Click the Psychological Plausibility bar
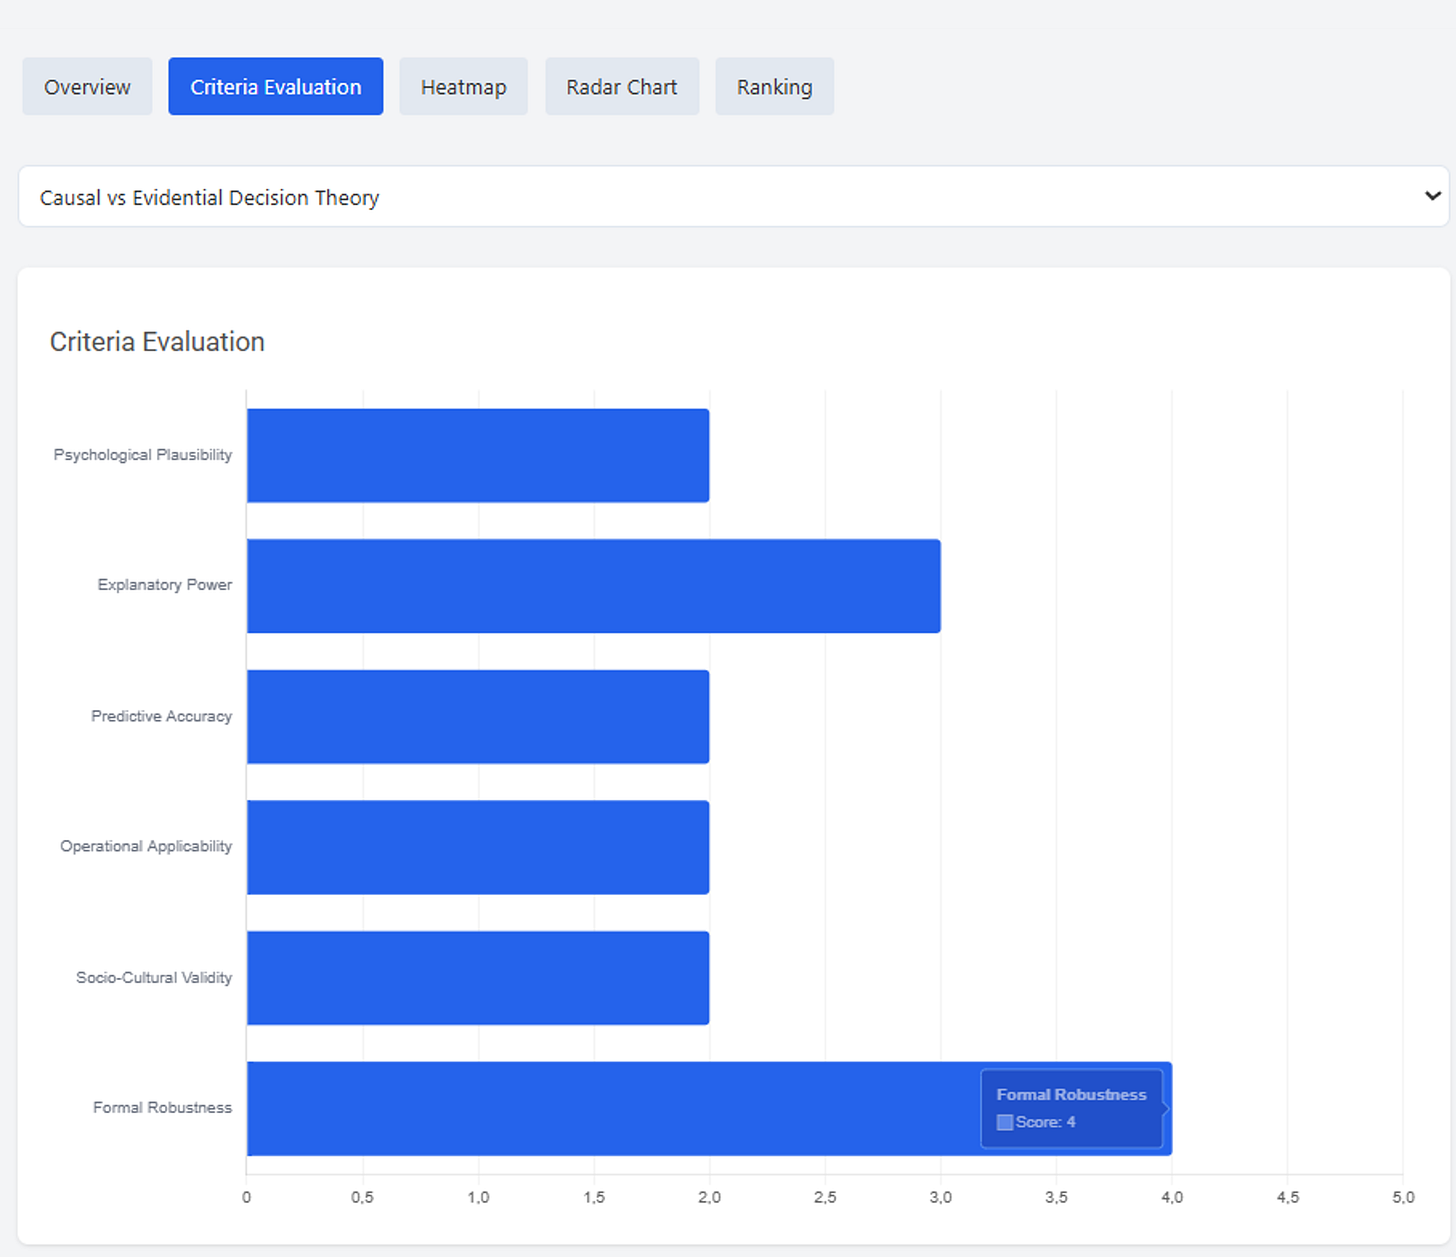This screenshot has width=1456, height=1257. pyautogui.click(x=478, y=455)
